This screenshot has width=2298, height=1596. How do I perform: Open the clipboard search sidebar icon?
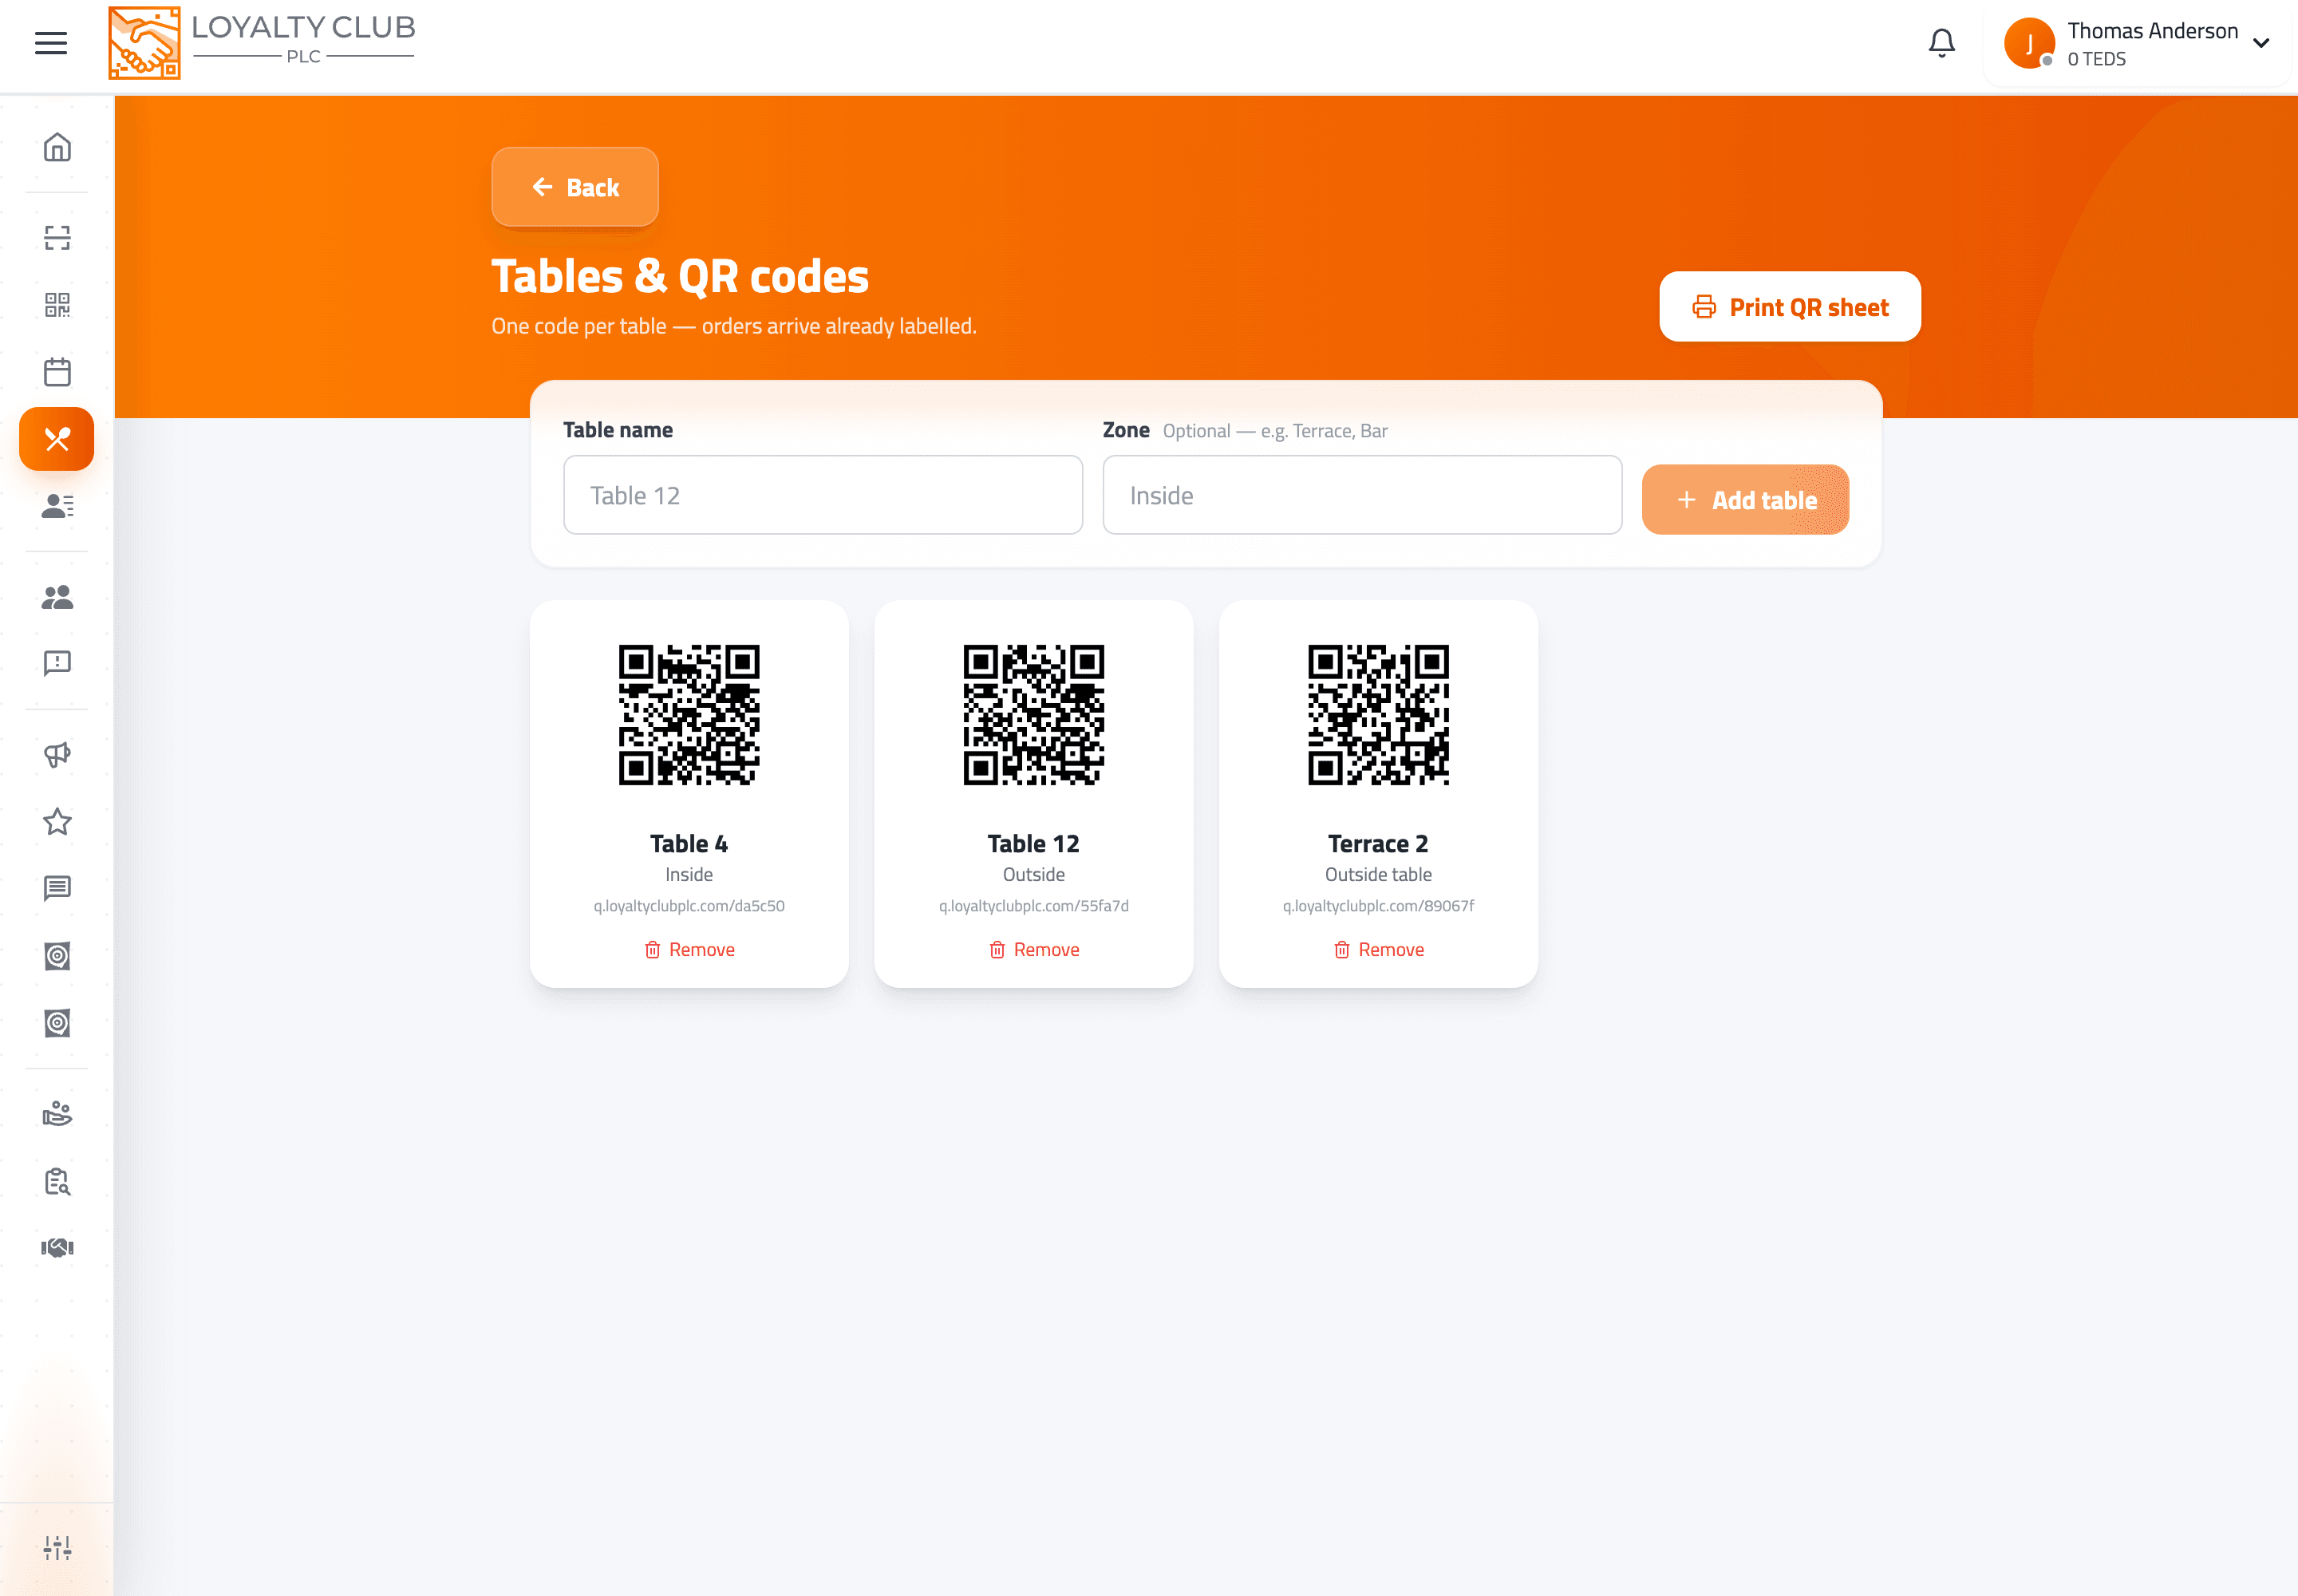(57, 1181)
